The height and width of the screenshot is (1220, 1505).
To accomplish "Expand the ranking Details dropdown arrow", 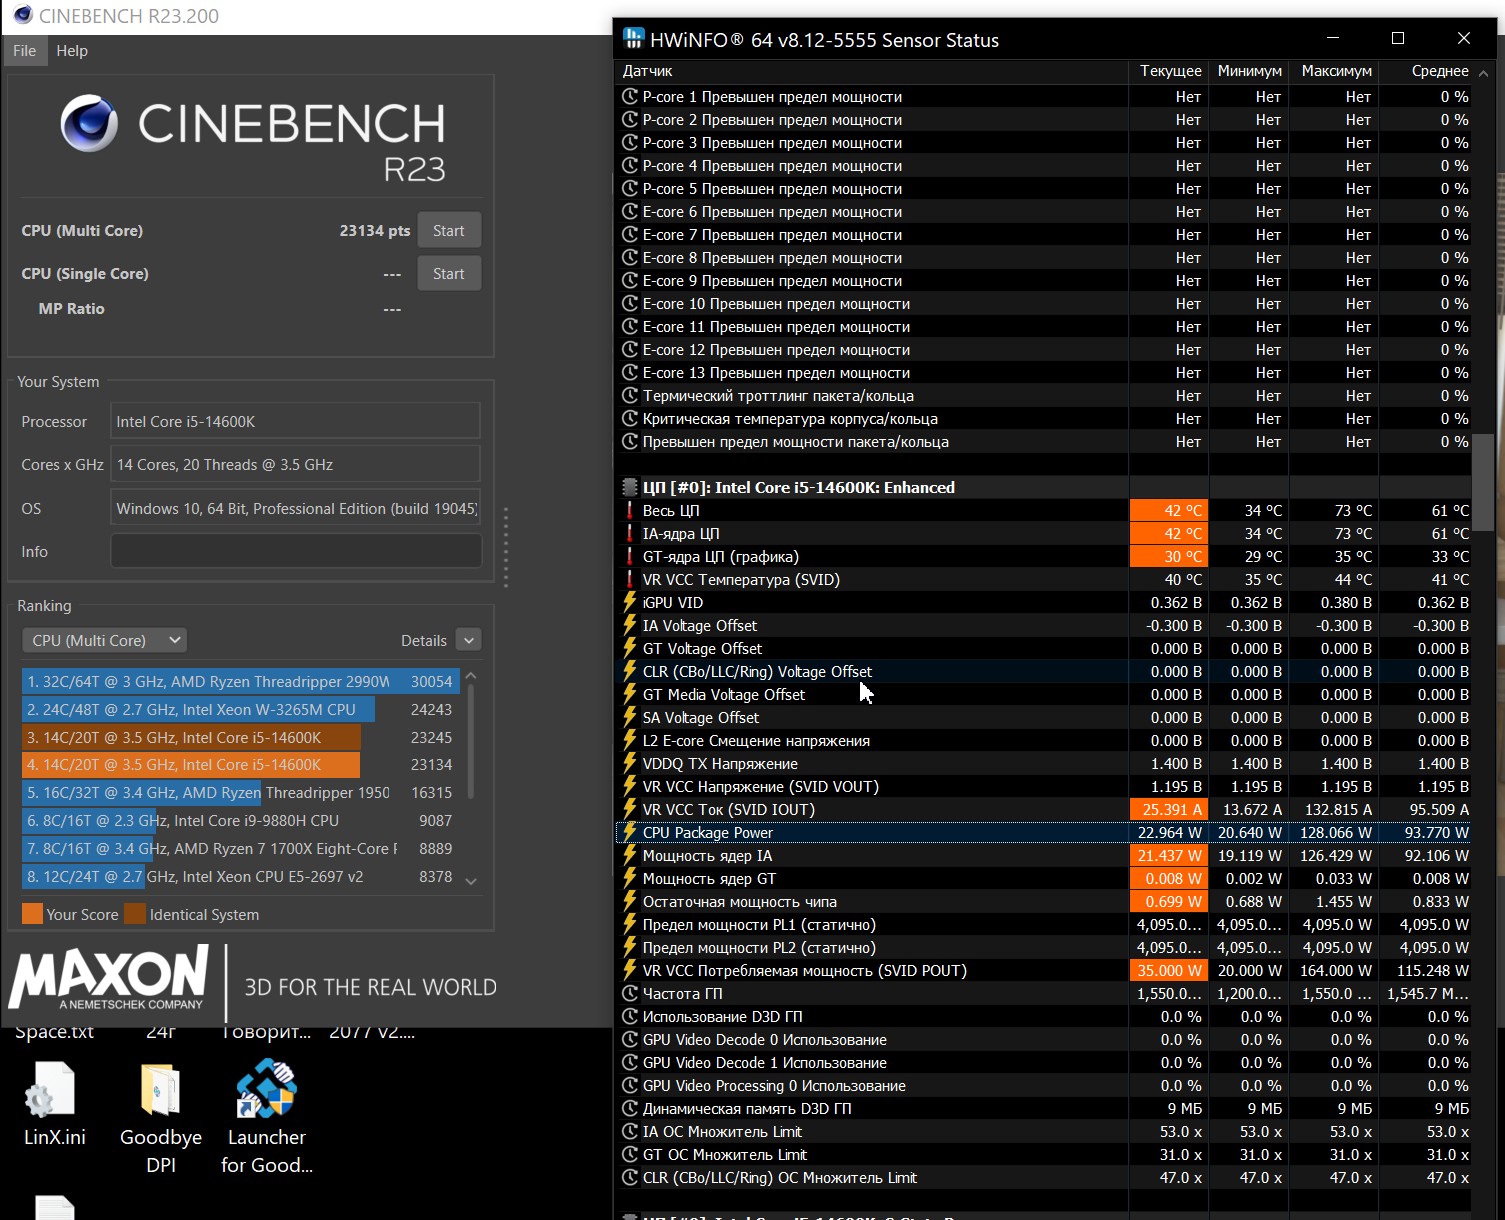I will click(x=468, y=641).
